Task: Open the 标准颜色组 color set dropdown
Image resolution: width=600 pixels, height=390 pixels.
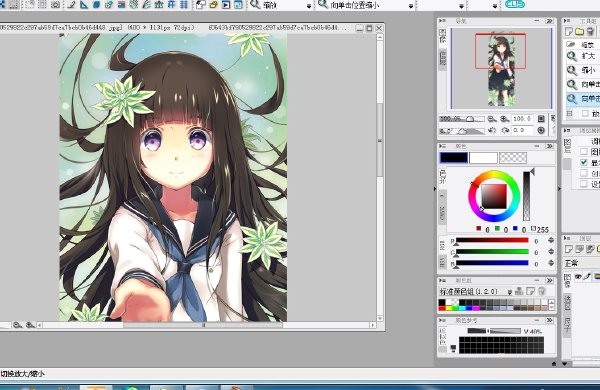Action: (510, 292)
